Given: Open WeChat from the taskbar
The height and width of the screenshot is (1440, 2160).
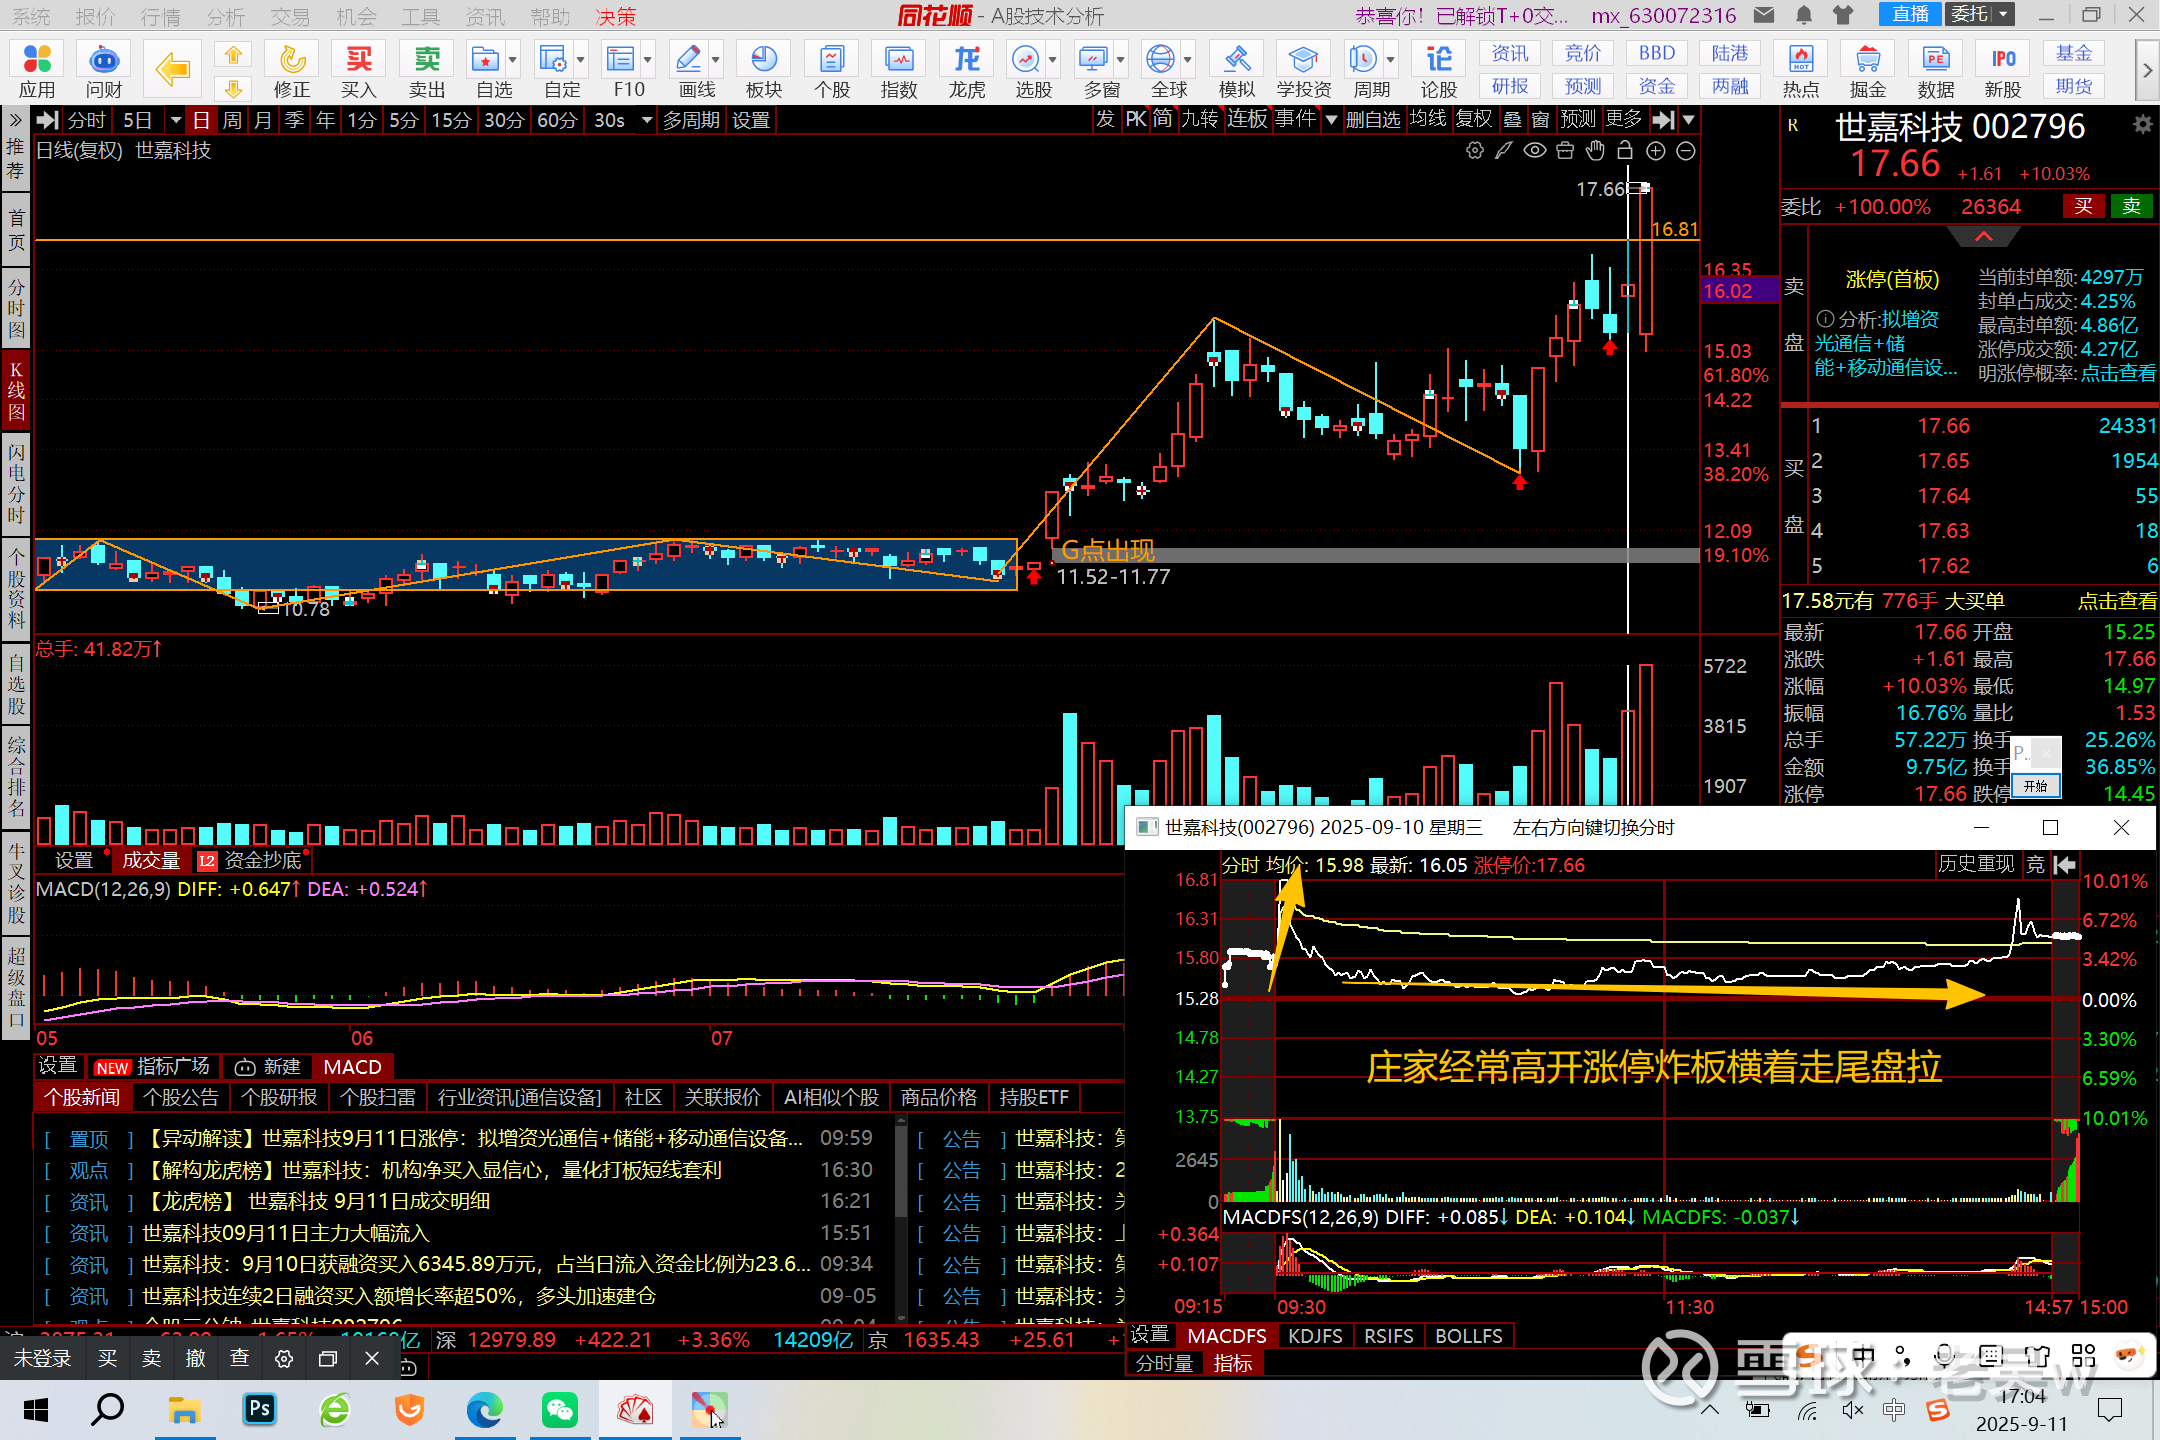Looking at the screenshot, I should tap(560, 1410).
